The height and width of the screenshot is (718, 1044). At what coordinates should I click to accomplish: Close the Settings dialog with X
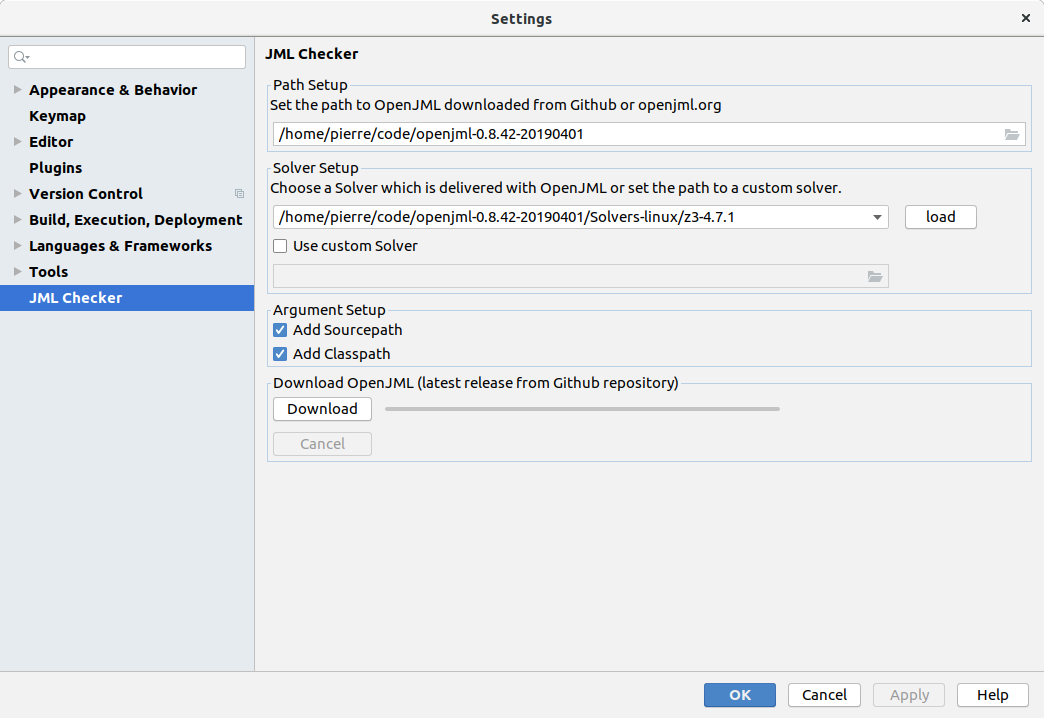coord(1025,18)
